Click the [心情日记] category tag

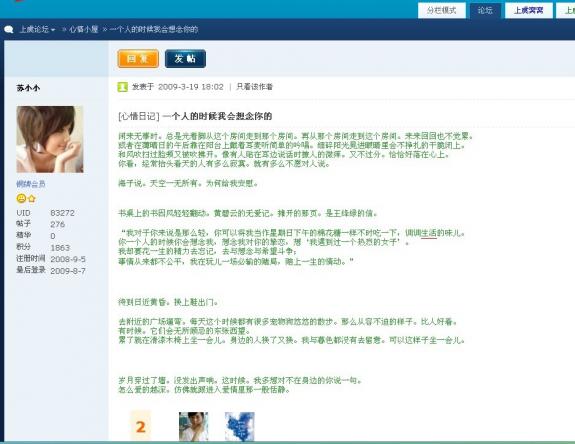click(x=139, y=117)
